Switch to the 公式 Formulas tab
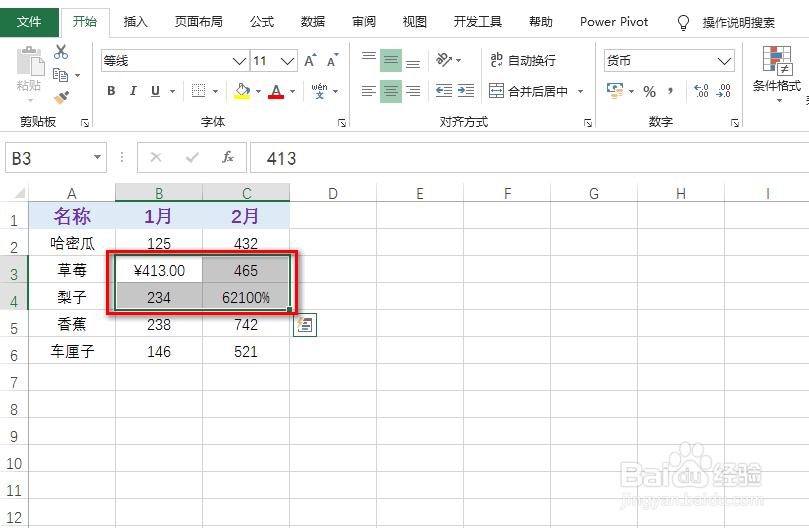Viewport: 809px width, 528px height. coord(262,22)
